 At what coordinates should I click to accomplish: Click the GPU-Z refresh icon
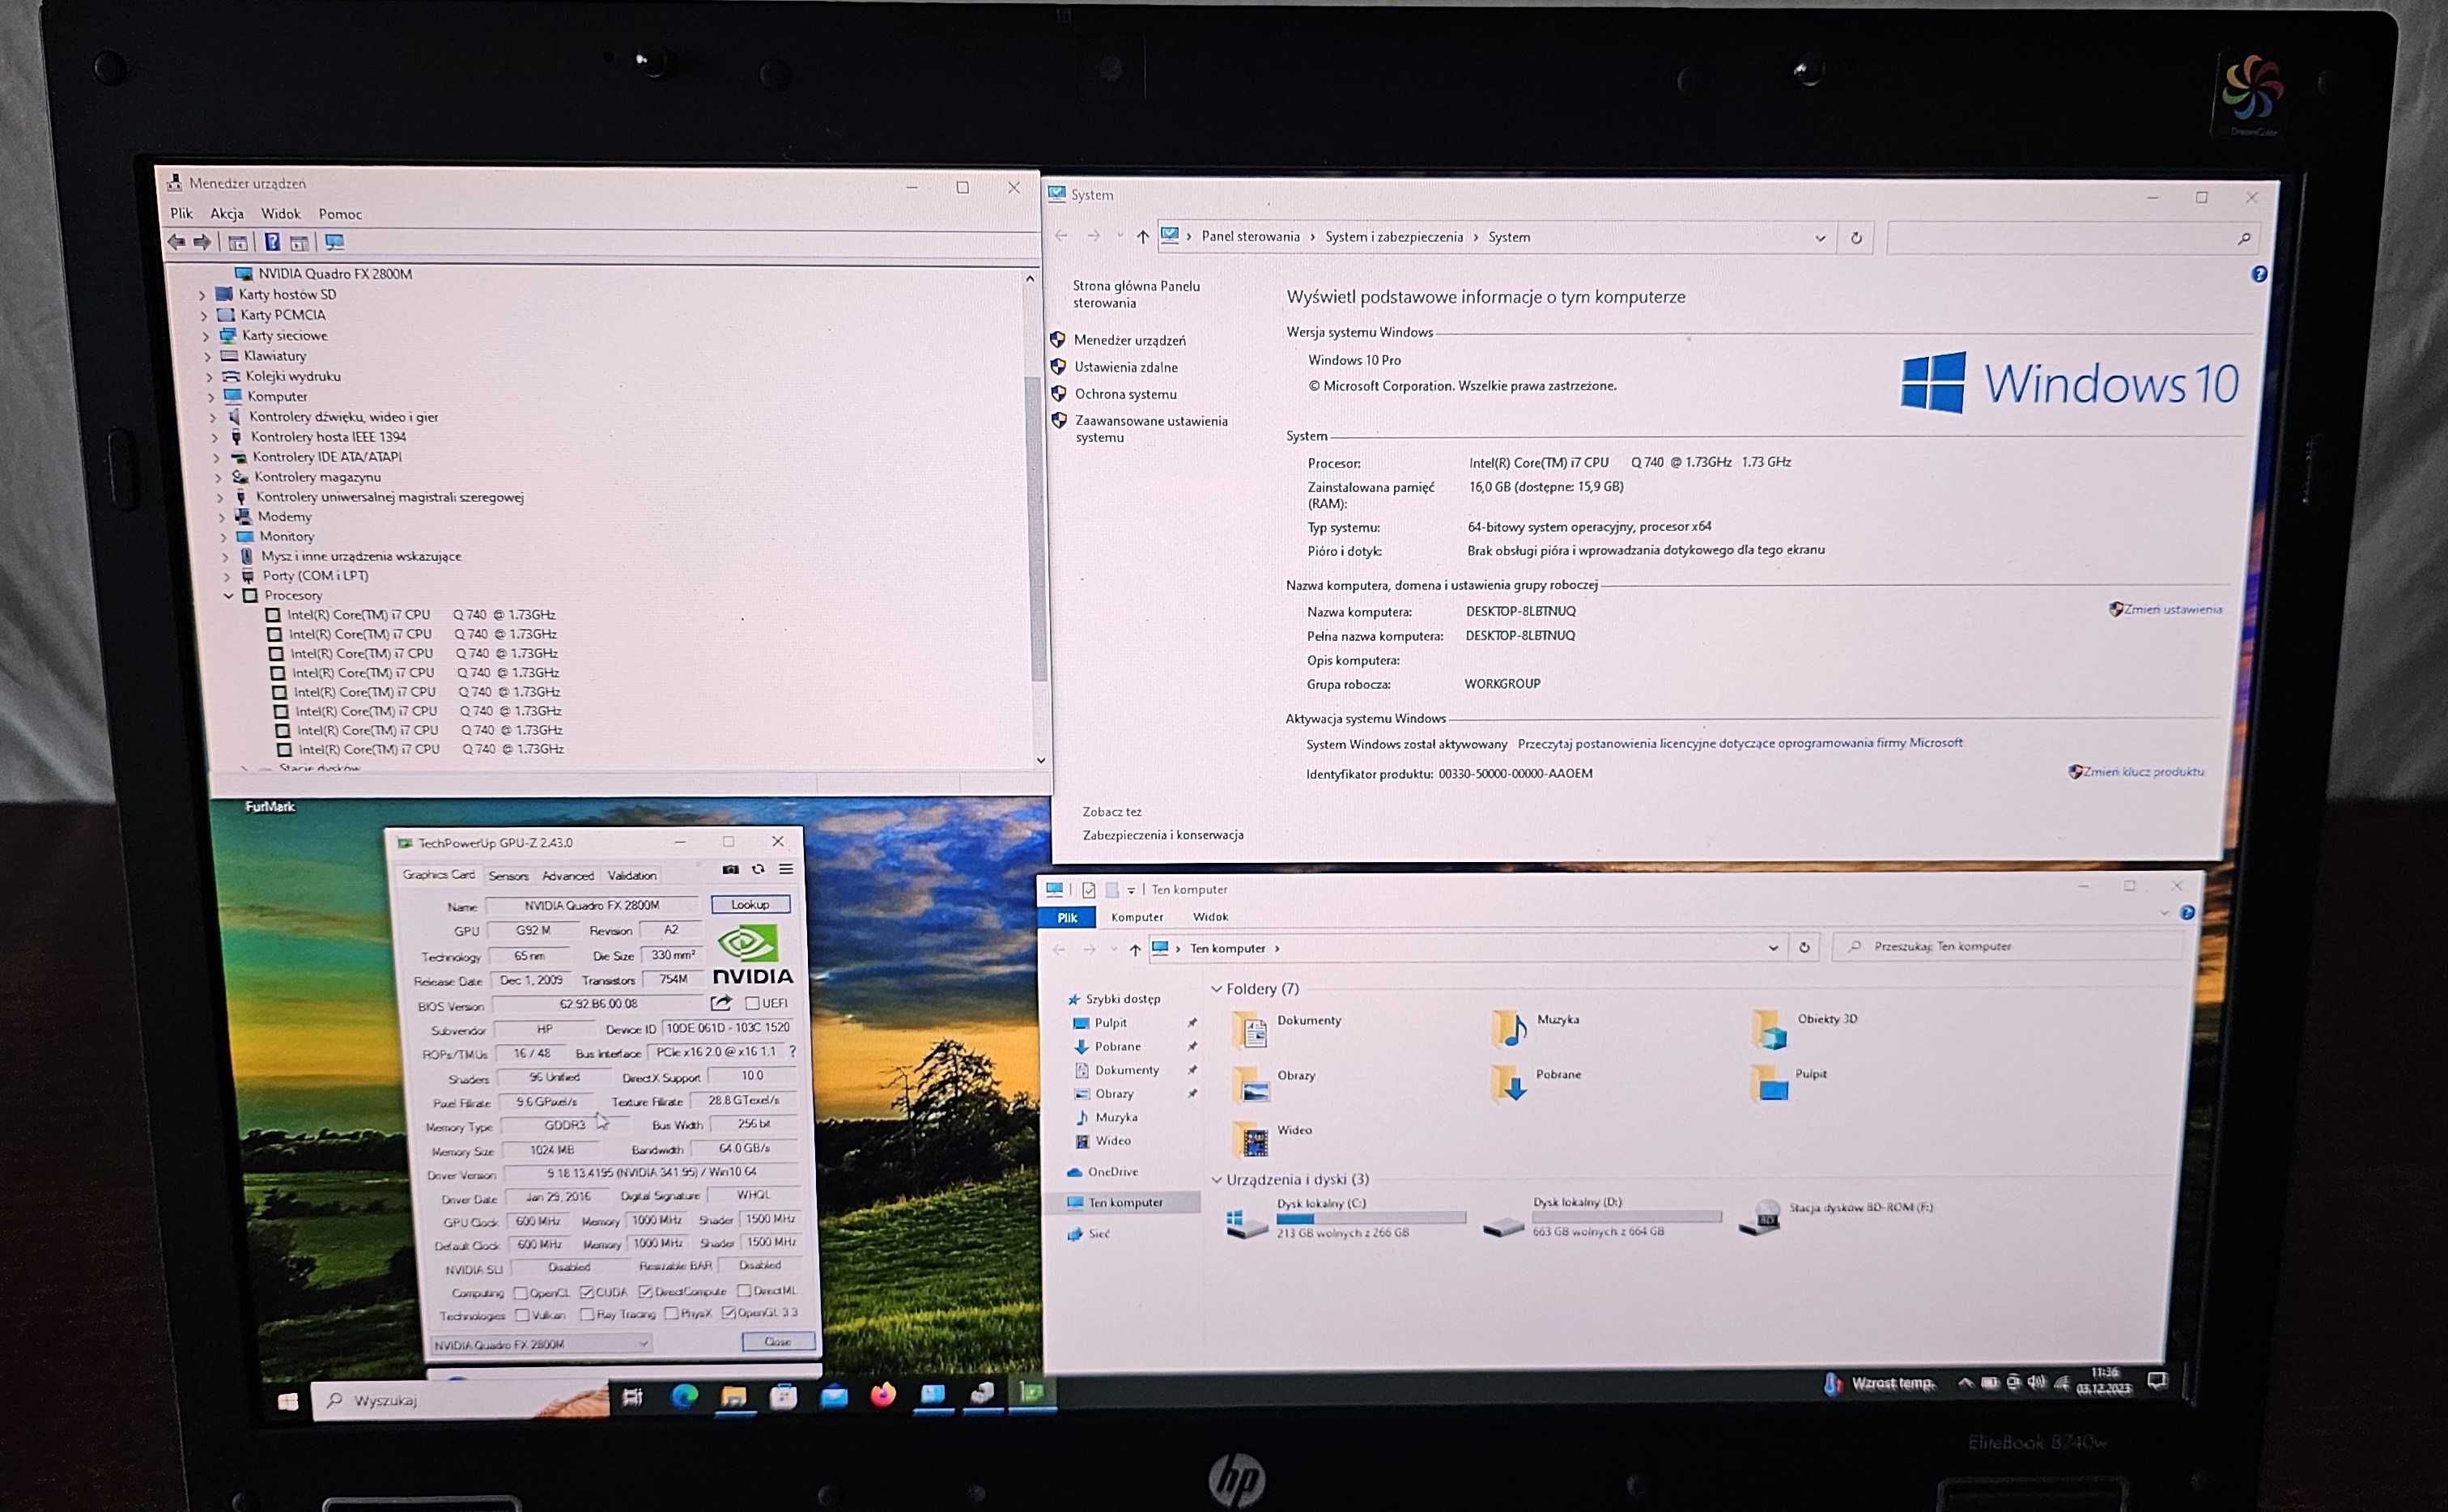[758, 869]
